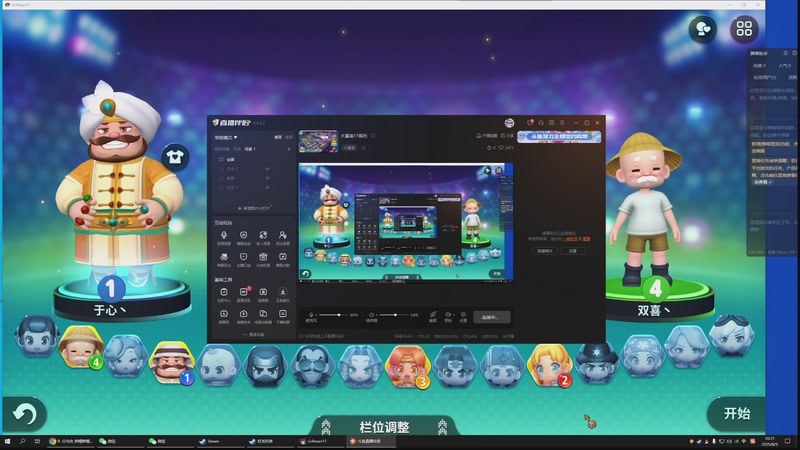Open the user-with-badge icon in first interaction row
The height and width of the screenshot is (450, 800).
pos(283,237)
